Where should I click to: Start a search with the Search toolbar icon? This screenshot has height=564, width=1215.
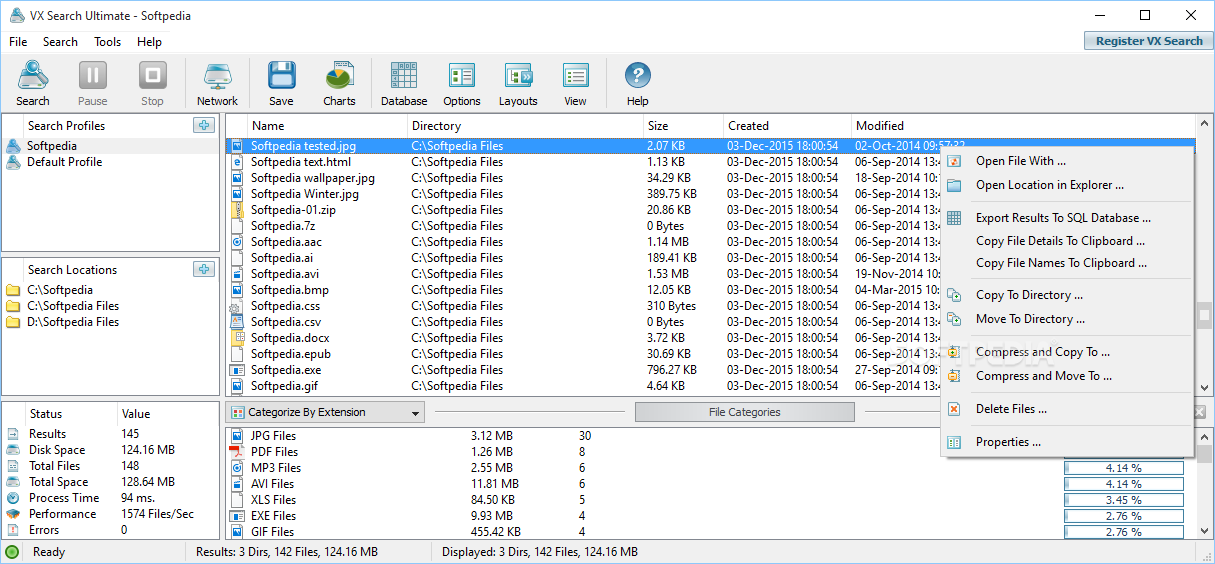[32, 76]
